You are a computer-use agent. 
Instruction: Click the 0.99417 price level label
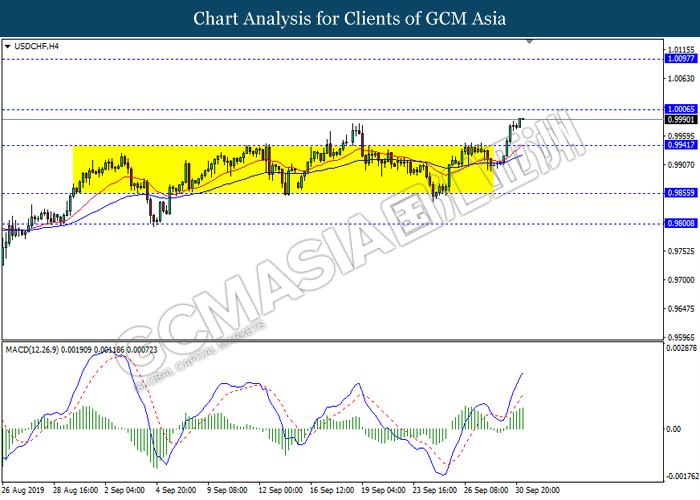click(x=681, y=145)
